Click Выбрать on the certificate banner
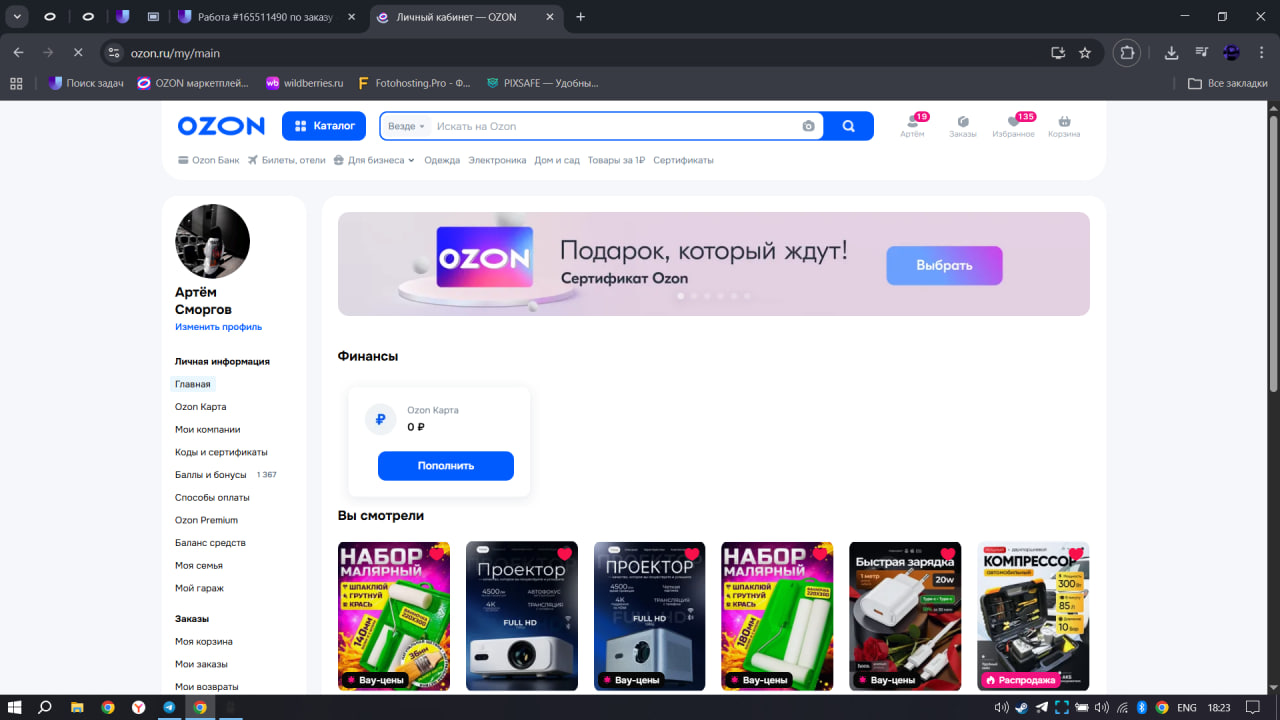 tap(944, 265)
